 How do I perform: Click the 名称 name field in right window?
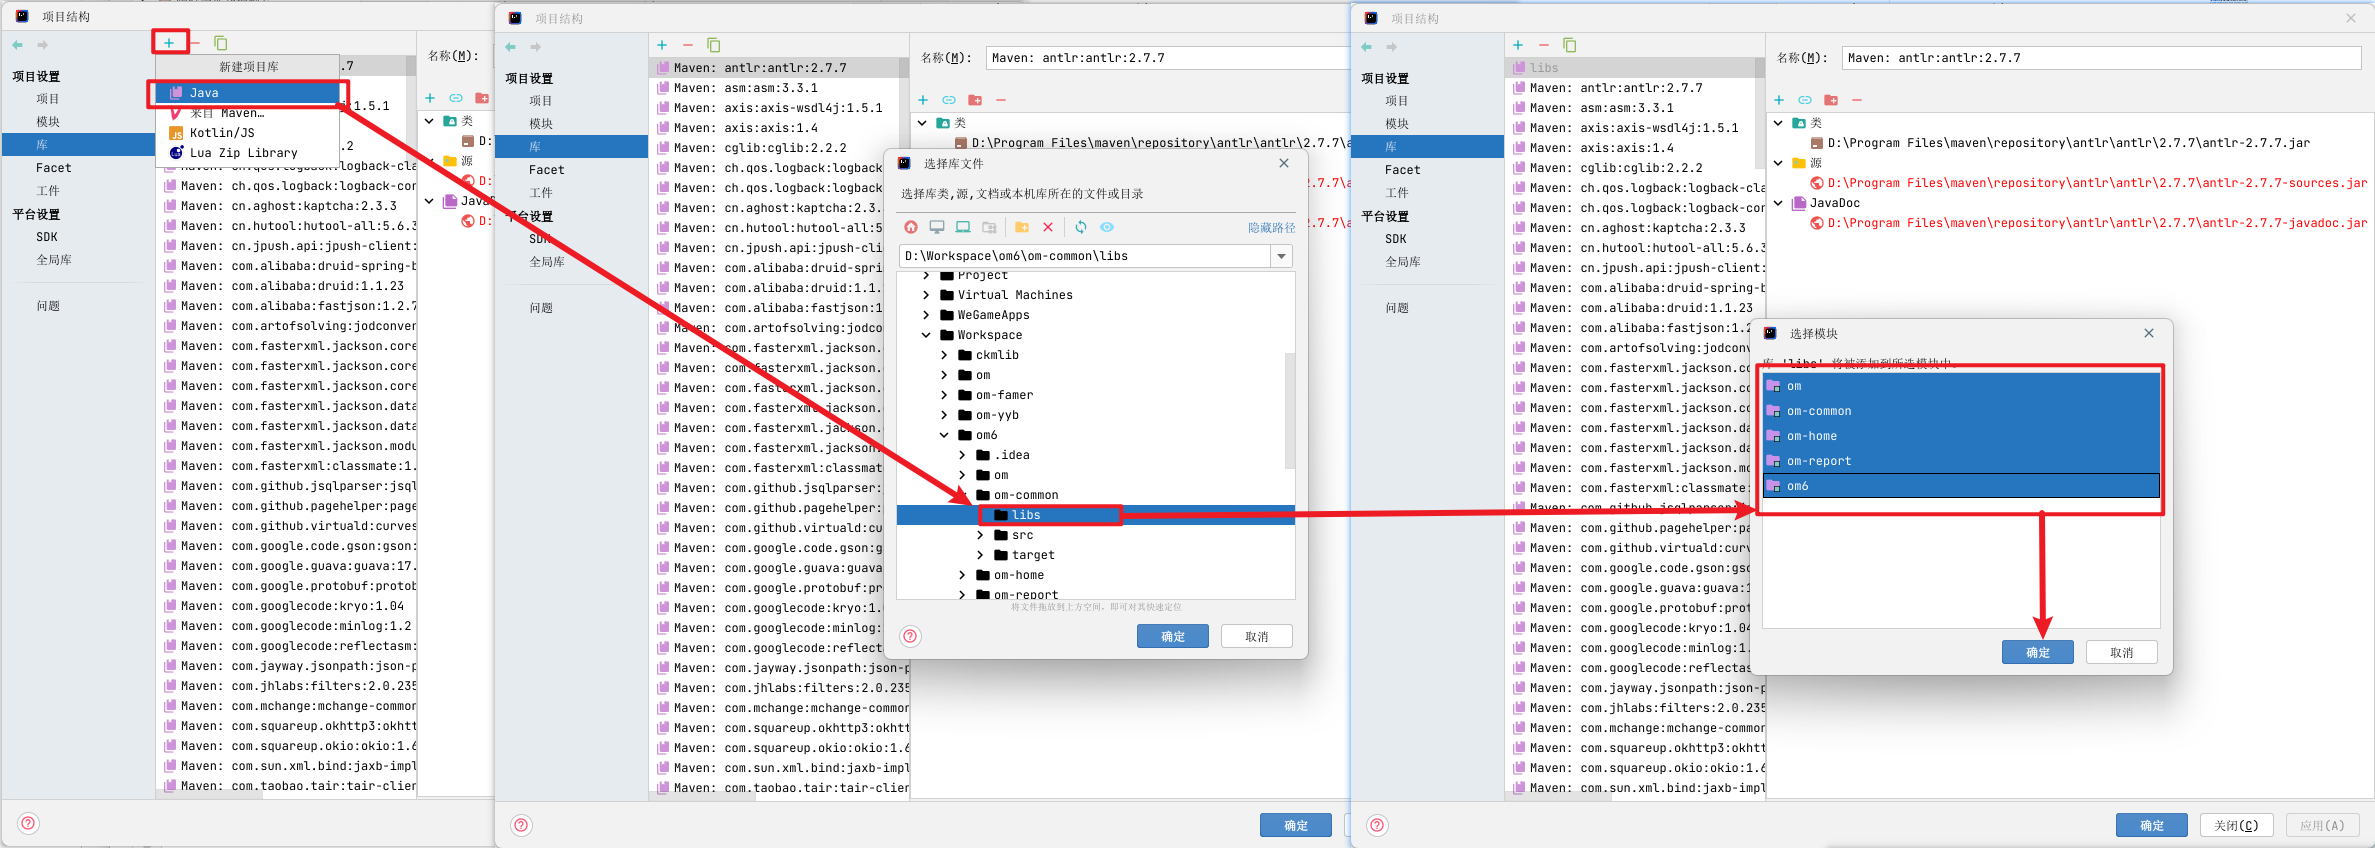tap(2101, 58)
